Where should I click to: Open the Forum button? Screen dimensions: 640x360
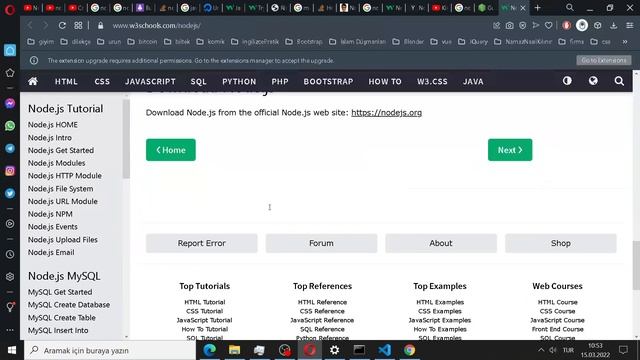(321, 243)
